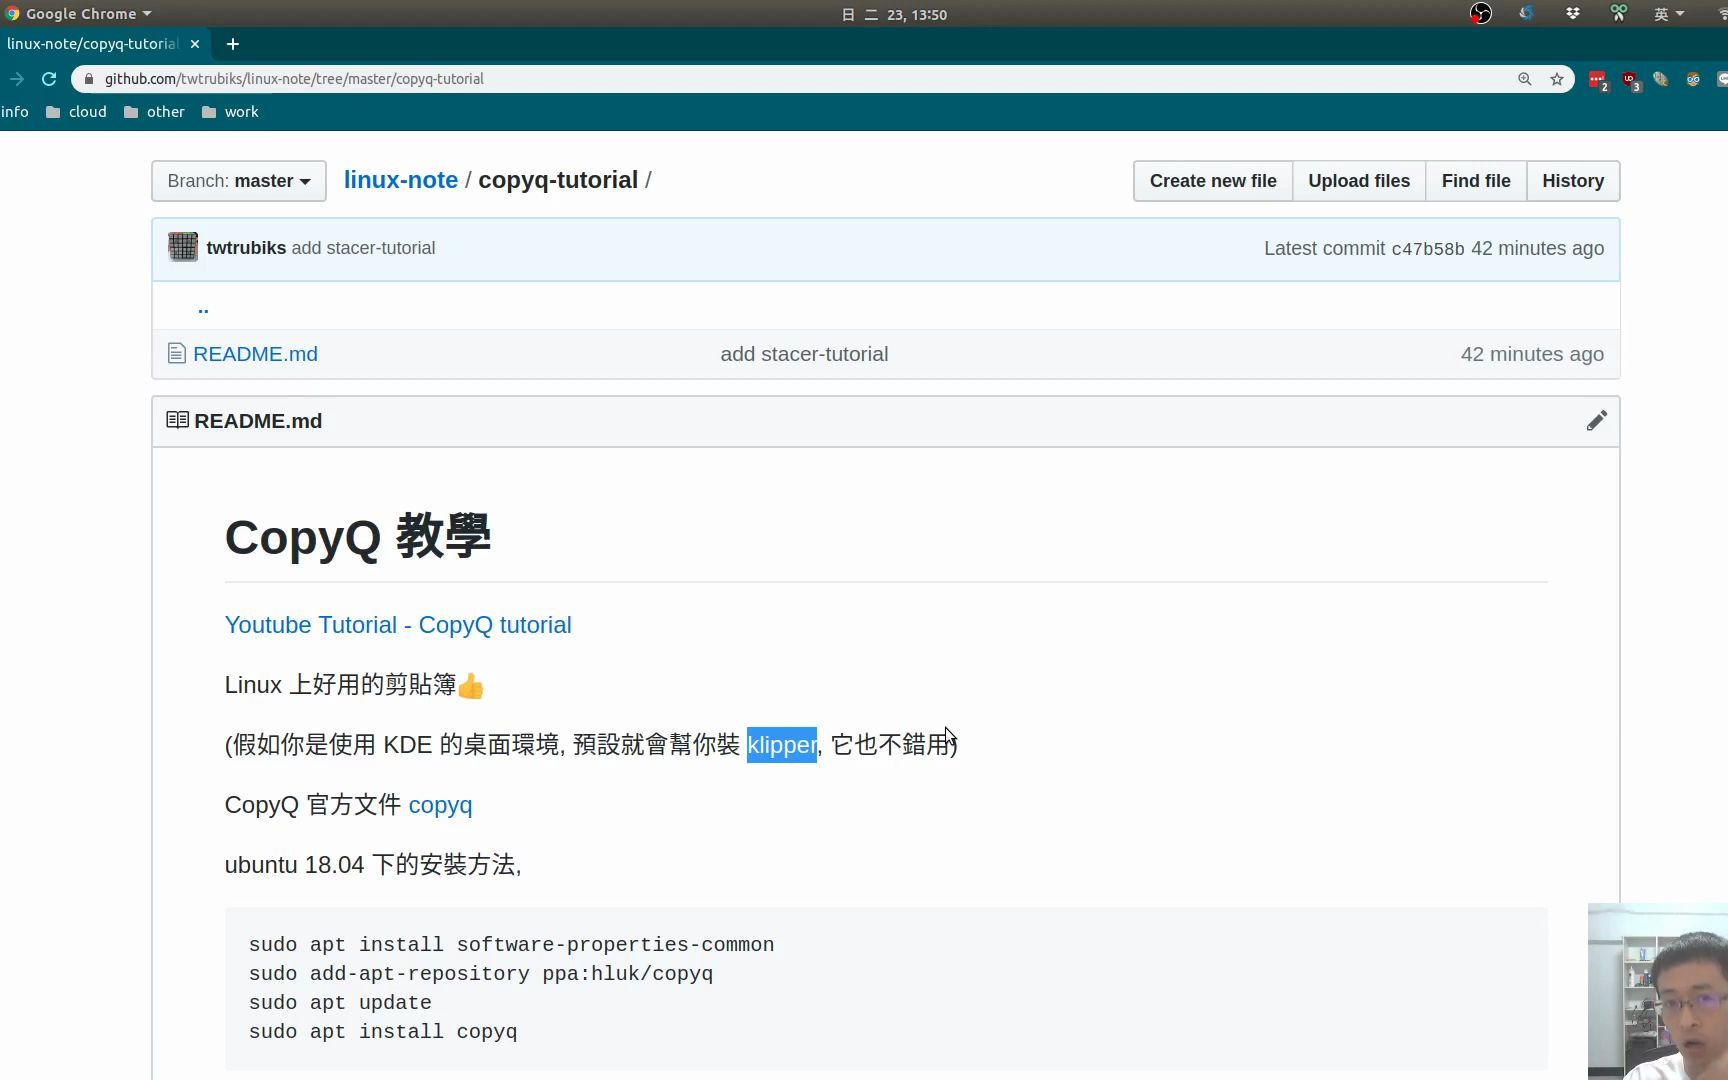This screenshot has width=1728, height=1080.
Task: Click the Create new file button
Action: (x=1212, y=181)
